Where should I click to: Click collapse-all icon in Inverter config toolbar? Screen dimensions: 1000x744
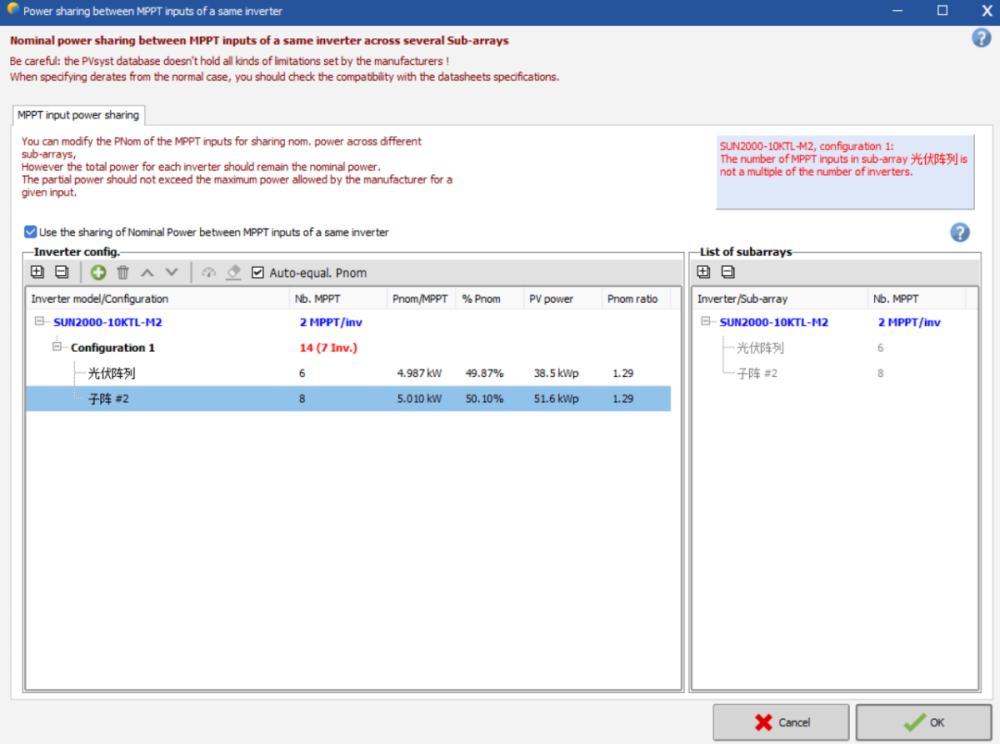[x=61, y=272]
